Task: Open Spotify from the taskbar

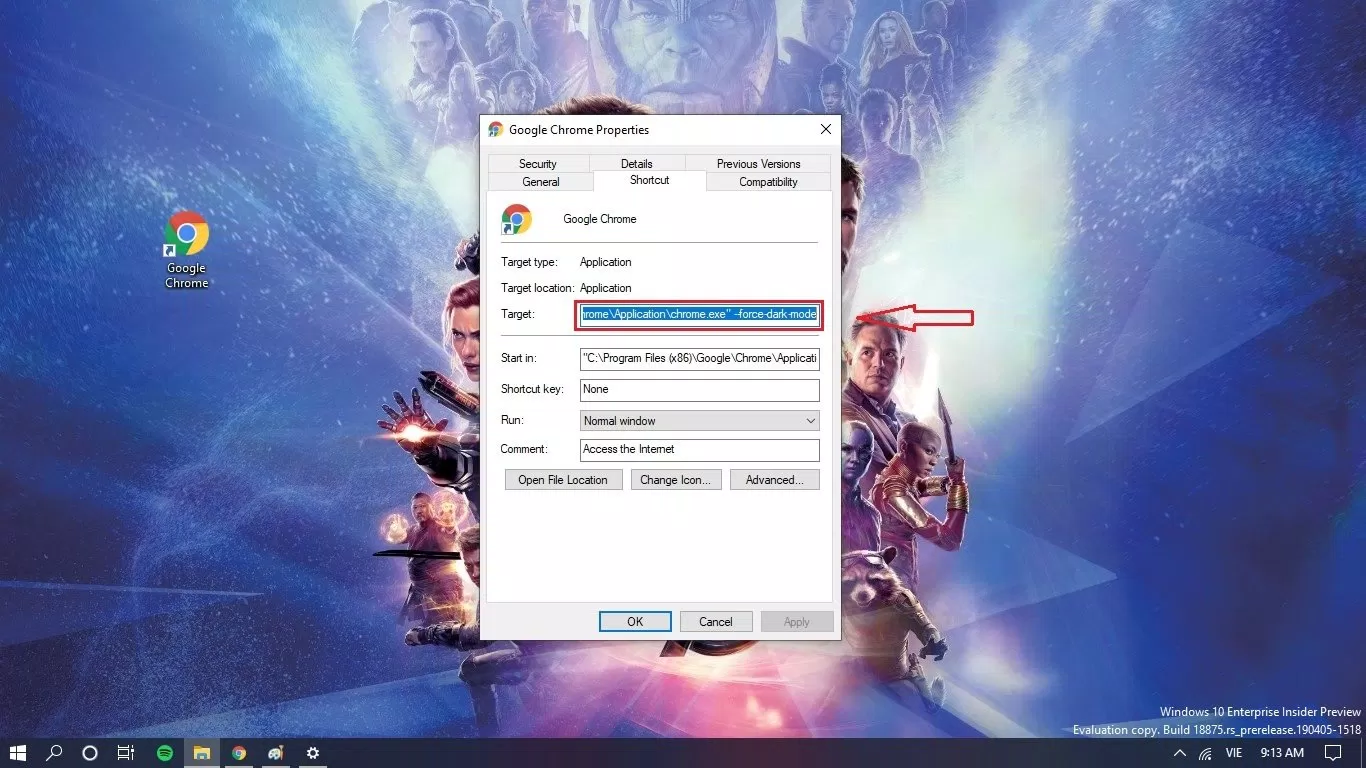Action: point(165,753)
